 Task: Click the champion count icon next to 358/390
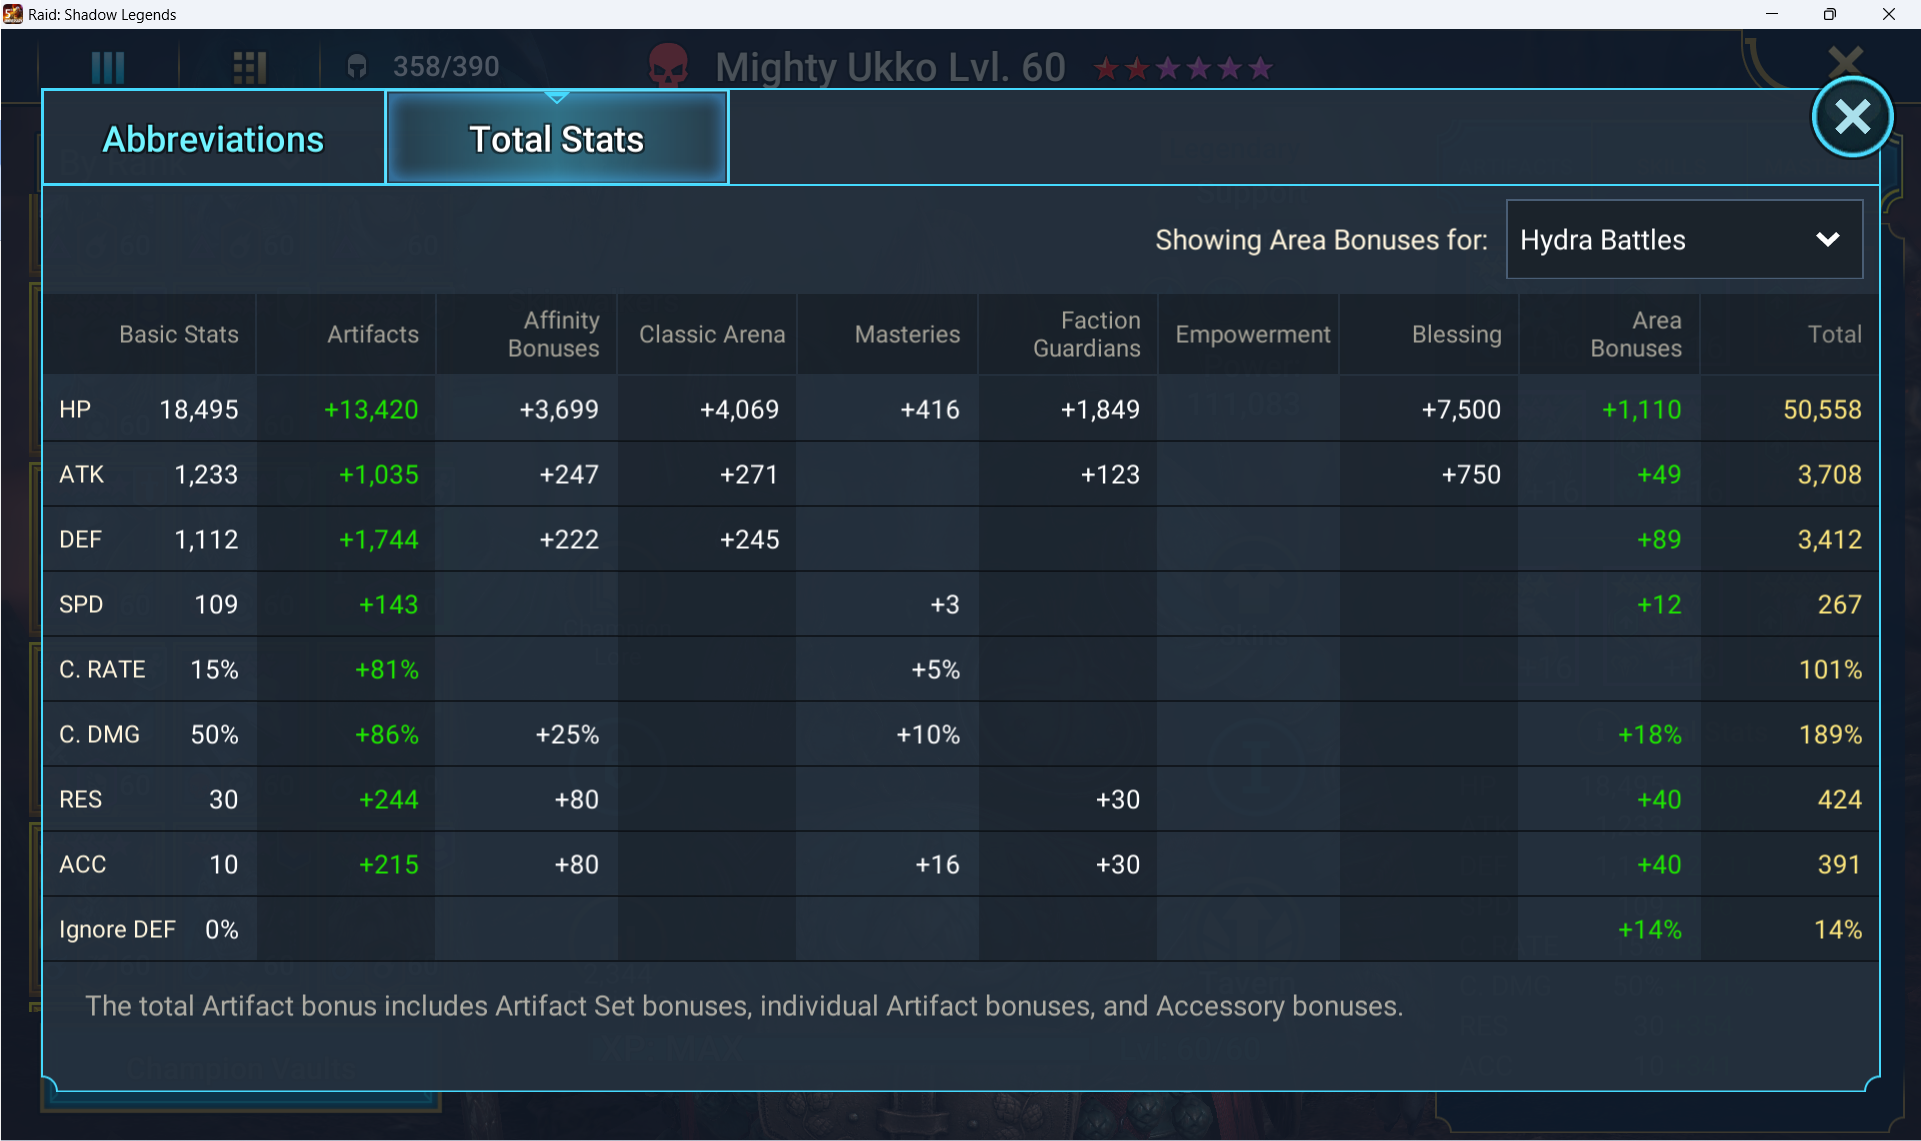pyautogui.click(x=357, y=67)
